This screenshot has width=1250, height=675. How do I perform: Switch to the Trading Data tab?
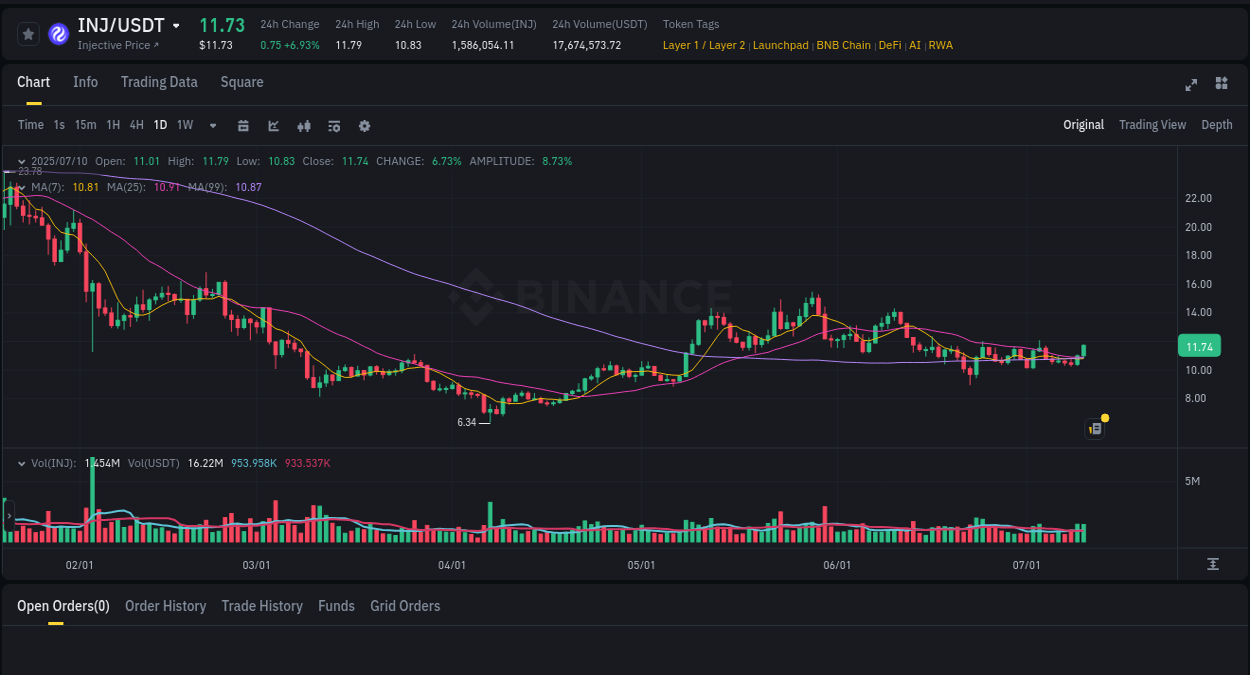159,82
